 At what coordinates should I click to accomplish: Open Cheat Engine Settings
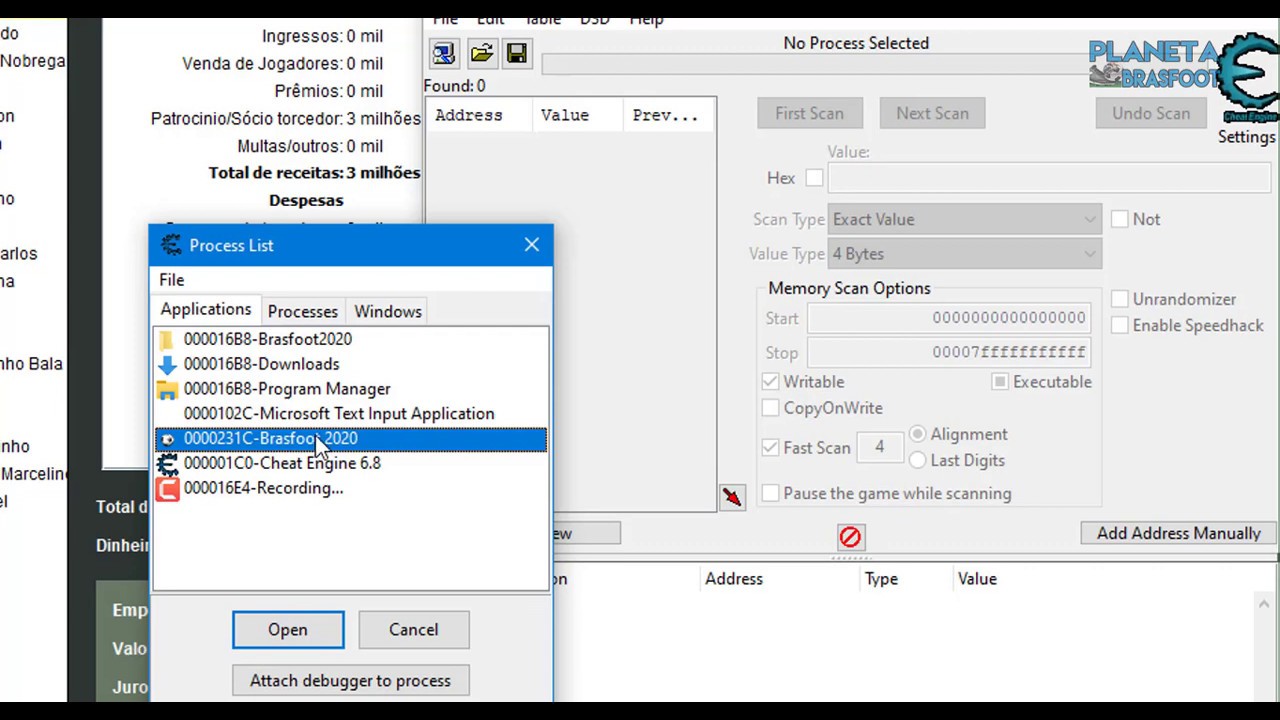pos(1247,137)
